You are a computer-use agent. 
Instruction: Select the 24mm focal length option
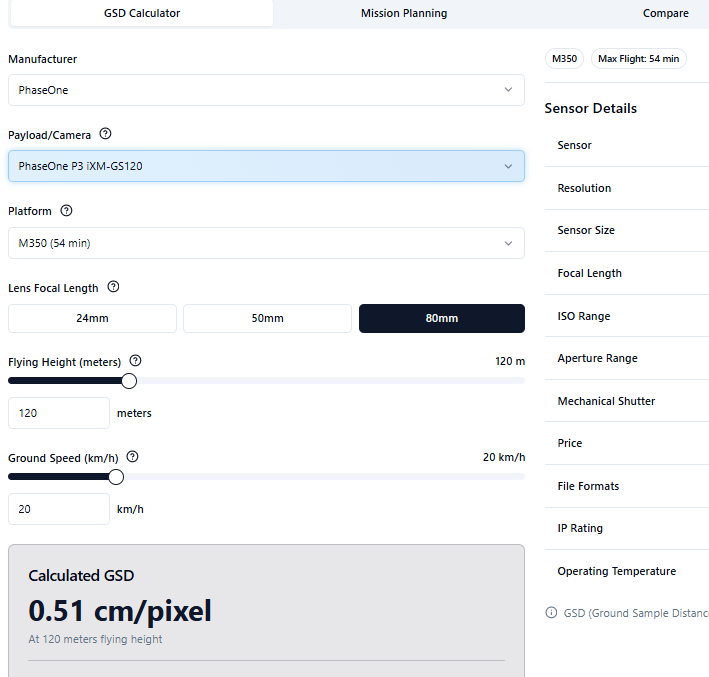coord(92,318)
